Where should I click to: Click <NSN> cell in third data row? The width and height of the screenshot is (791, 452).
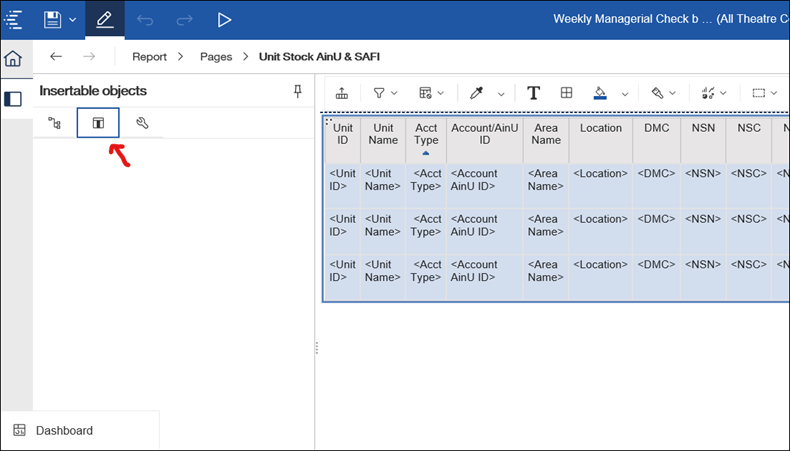(x=703, y=277)
